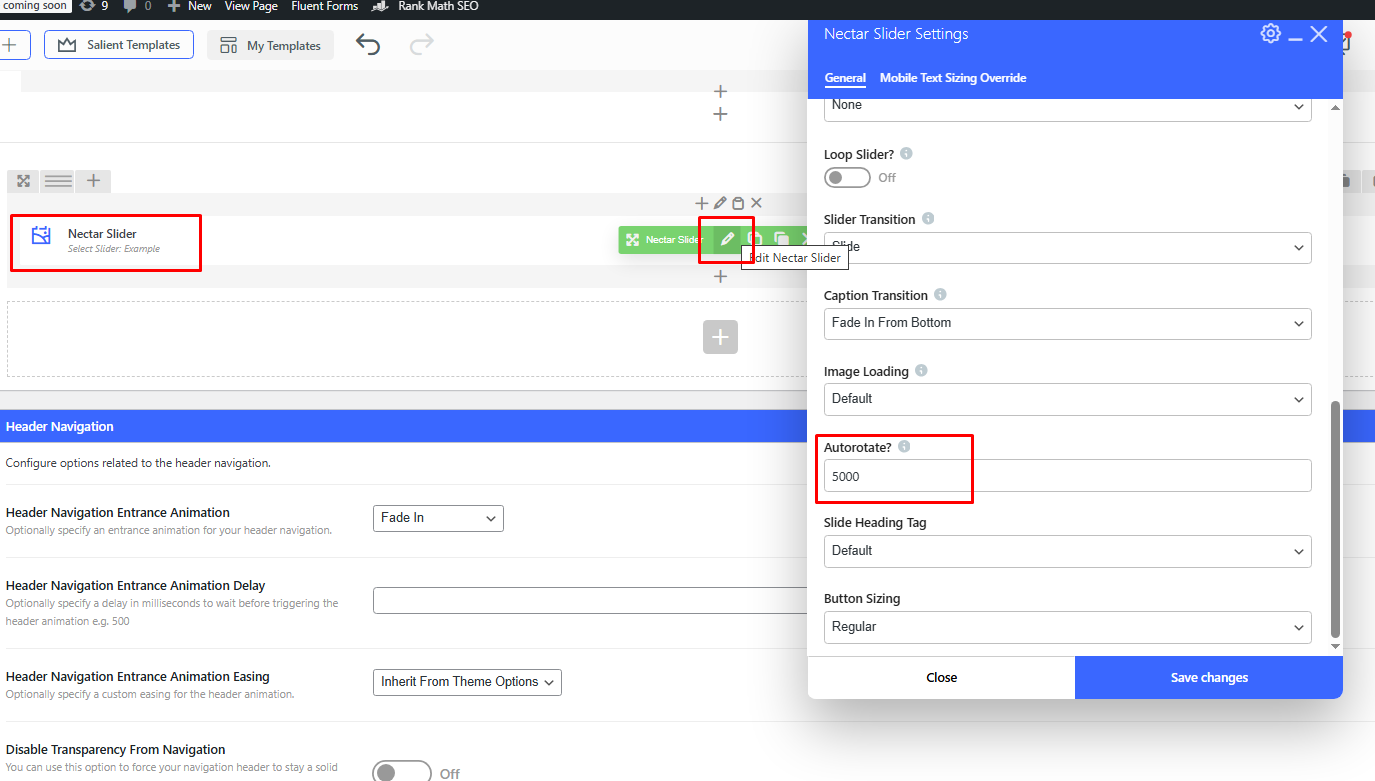Click the row layout lines icon
This screenshot has width=1375, height=781.
[58, 181]
